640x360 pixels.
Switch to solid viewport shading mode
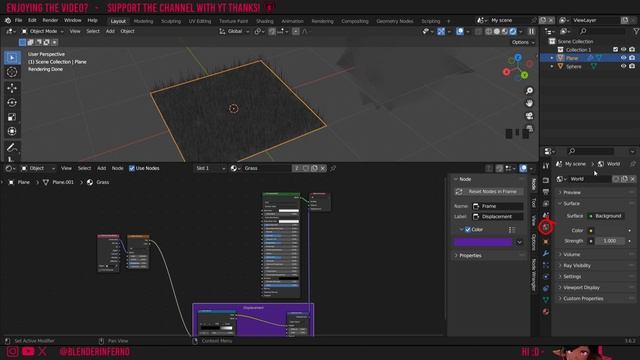click(497, 31)
